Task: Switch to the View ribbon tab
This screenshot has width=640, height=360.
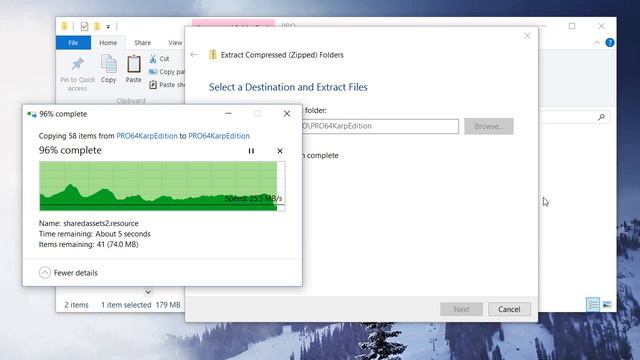Action: click(x=175, y=42)
